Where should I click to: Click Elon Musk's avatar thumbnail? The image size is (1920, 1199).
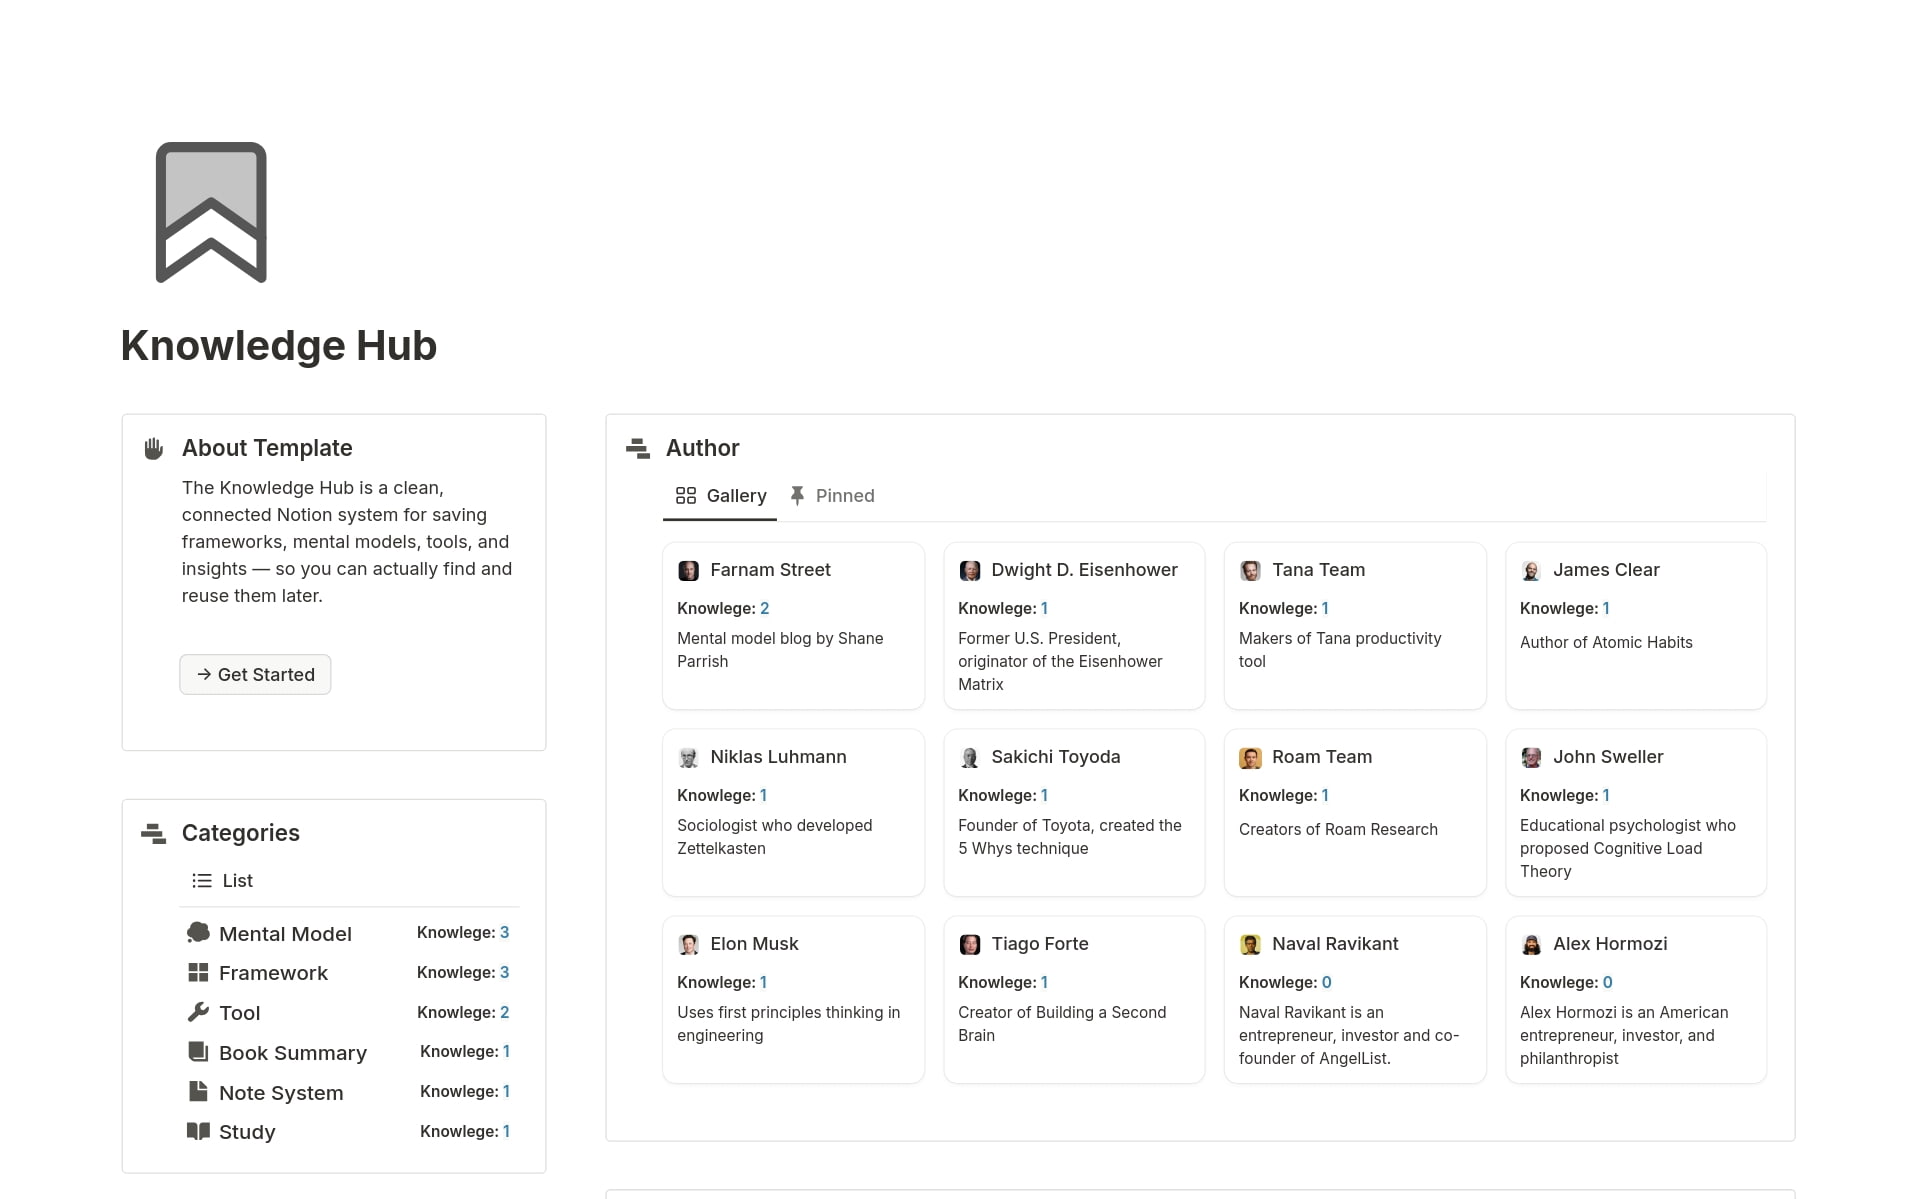(x=689, y=943)
